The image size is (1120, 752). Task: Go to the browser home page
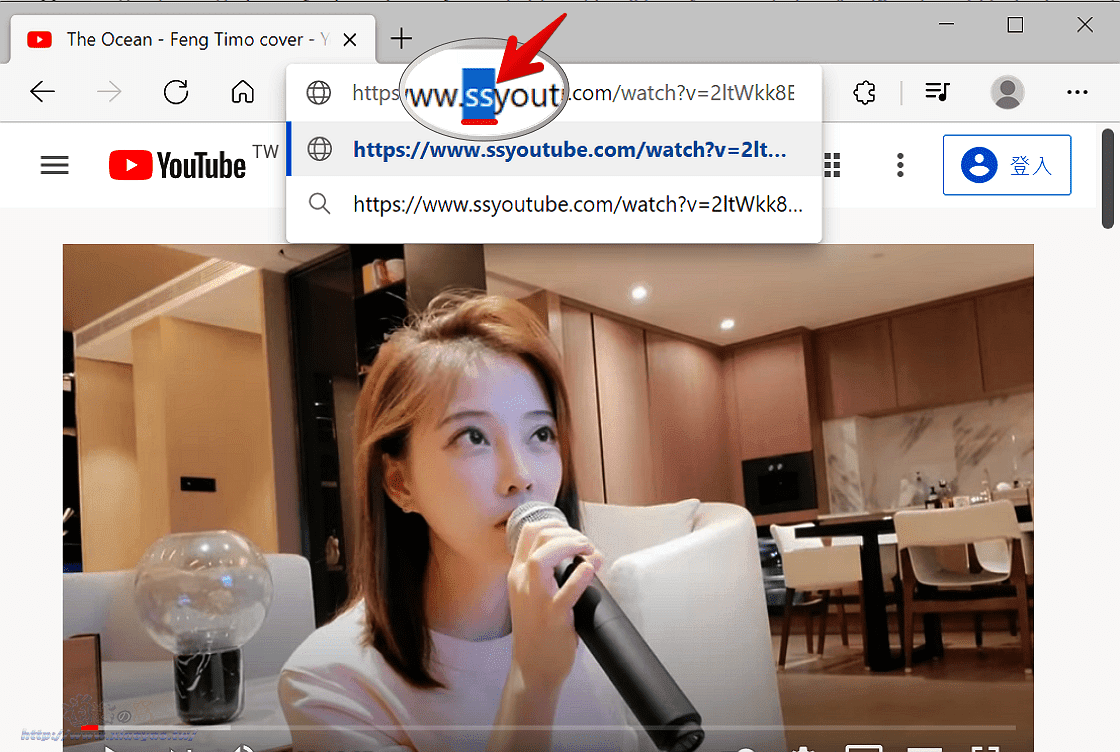point(242,92)
